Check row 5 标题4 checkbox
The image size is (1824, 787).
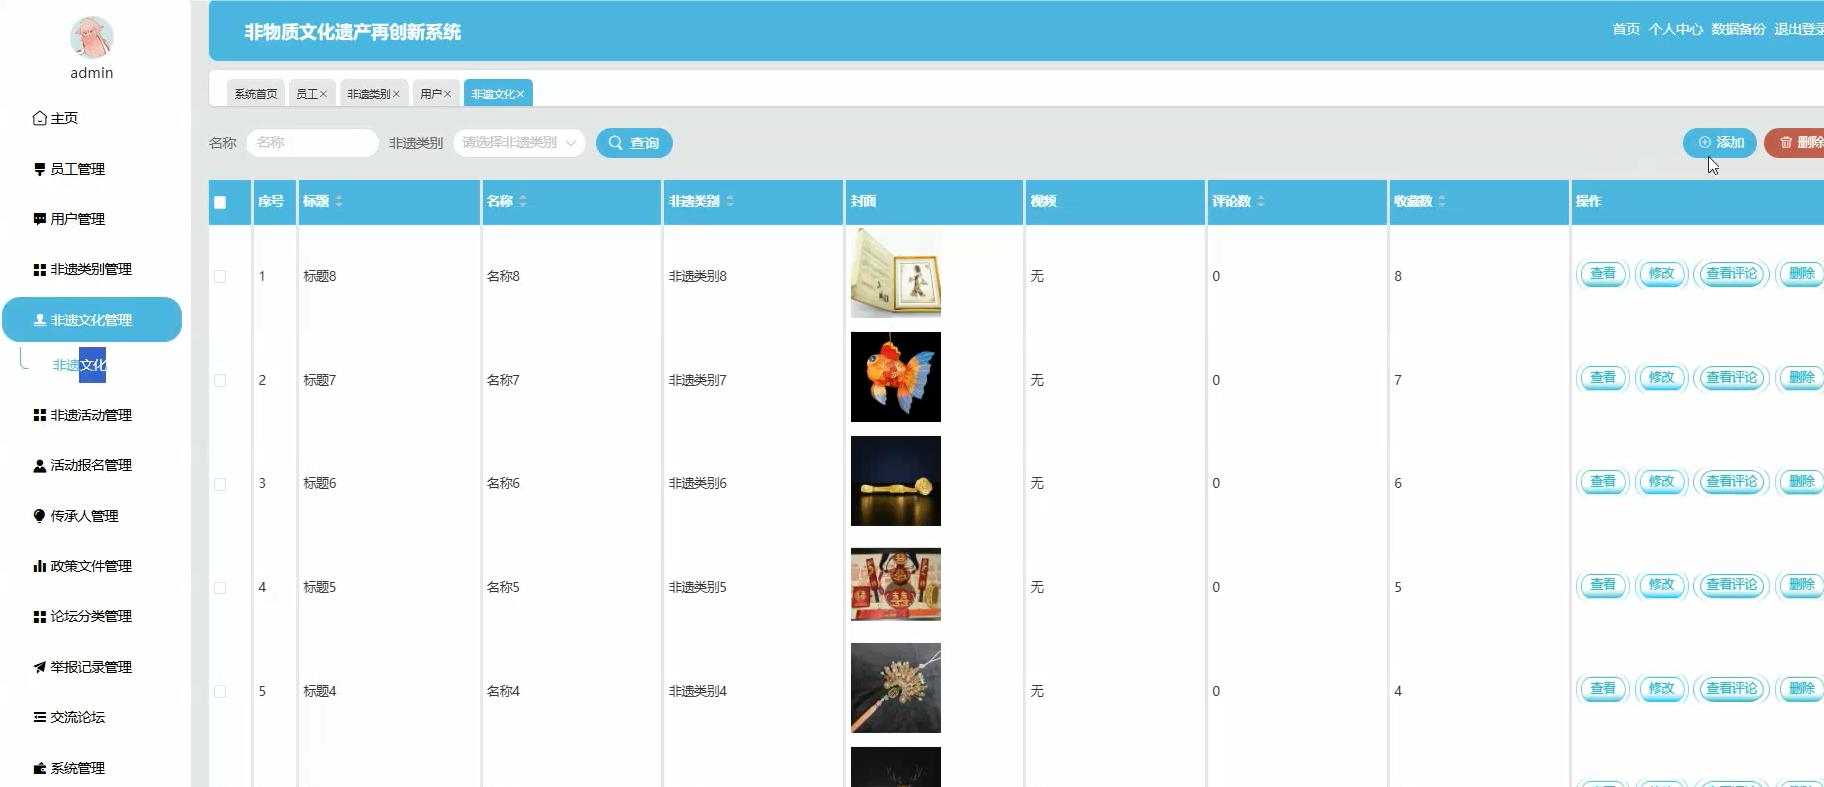click(x=220, y=692)
